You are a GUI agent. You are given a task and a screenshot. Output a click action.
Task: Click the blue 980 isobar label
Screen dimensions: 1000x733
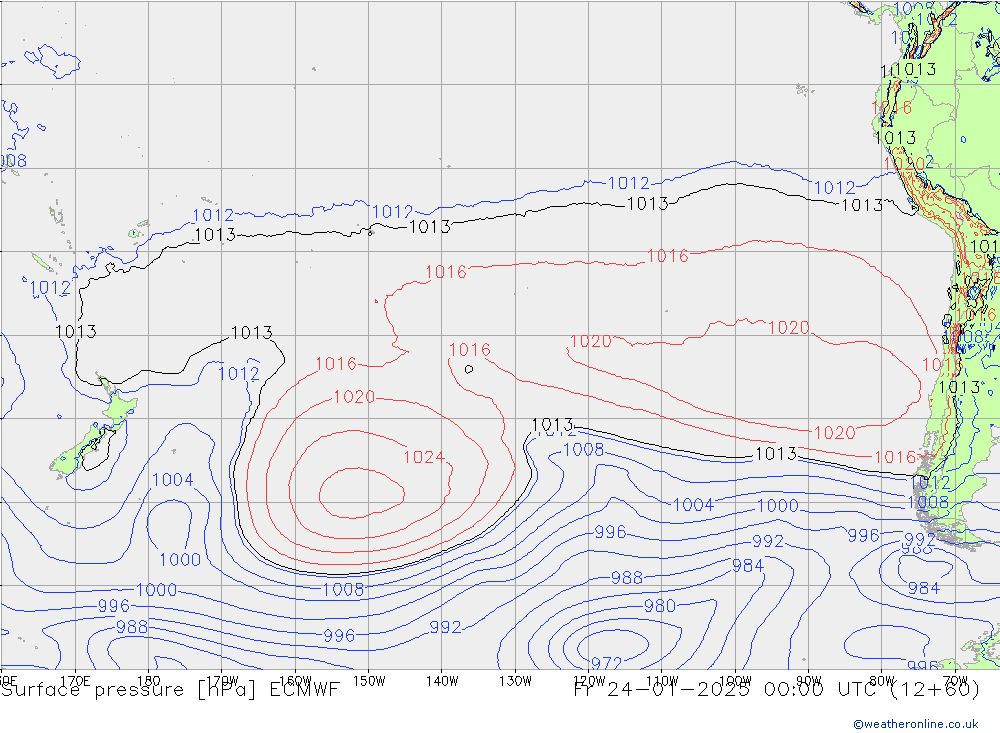point(659,605)
